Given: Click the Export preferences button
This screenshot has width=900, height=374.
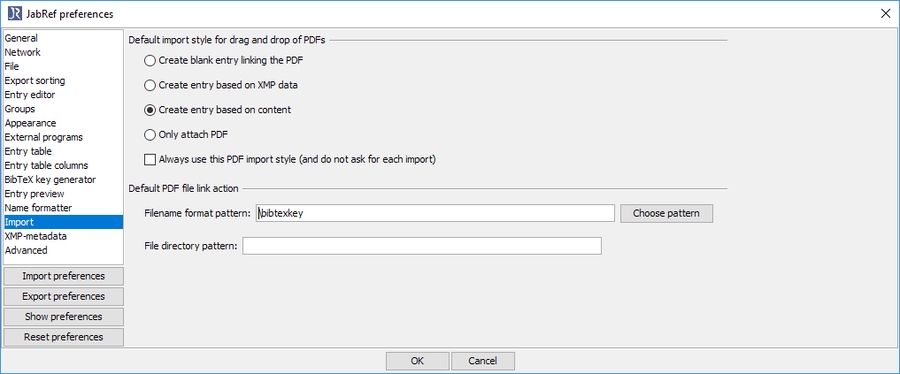Looking at the screenshot, I should click(x=63, y=297).
